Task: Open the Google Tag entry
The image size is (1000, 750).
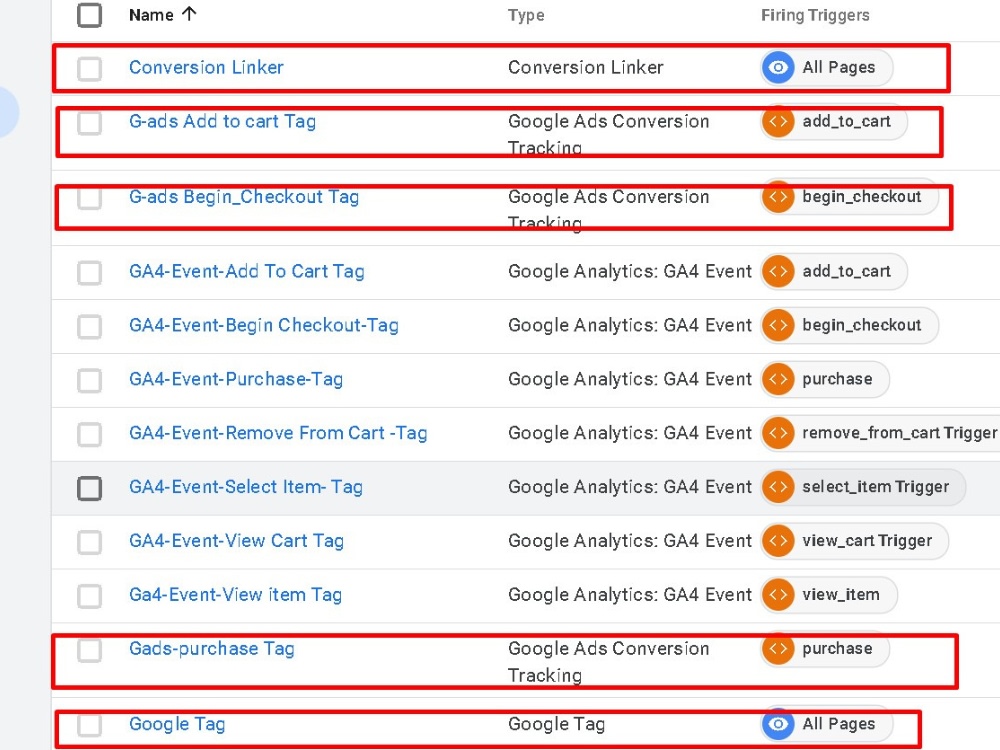Action: tap(177, 724)
